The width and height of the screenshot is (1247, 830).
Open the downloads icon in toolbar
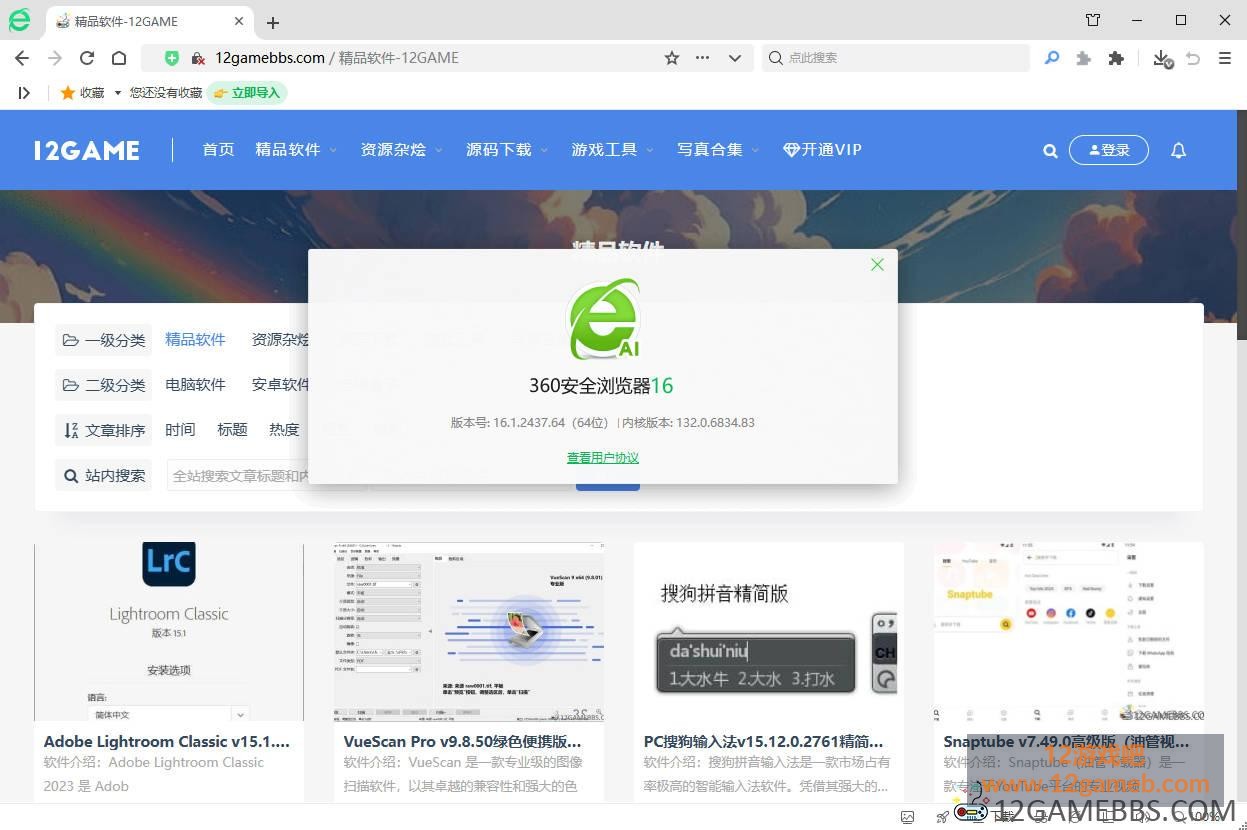pyautogui.click(x=1161, y=59)
